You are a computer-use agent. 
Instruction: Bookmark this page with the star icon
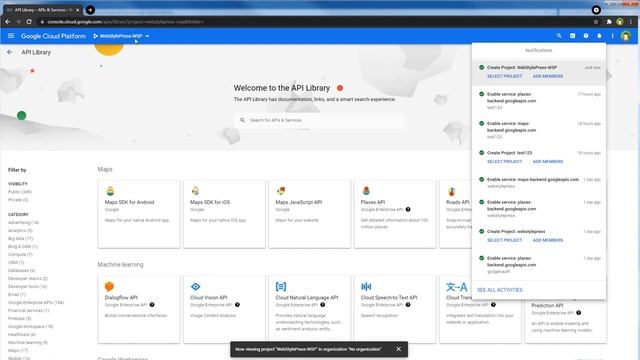click(x=596, y=22)
